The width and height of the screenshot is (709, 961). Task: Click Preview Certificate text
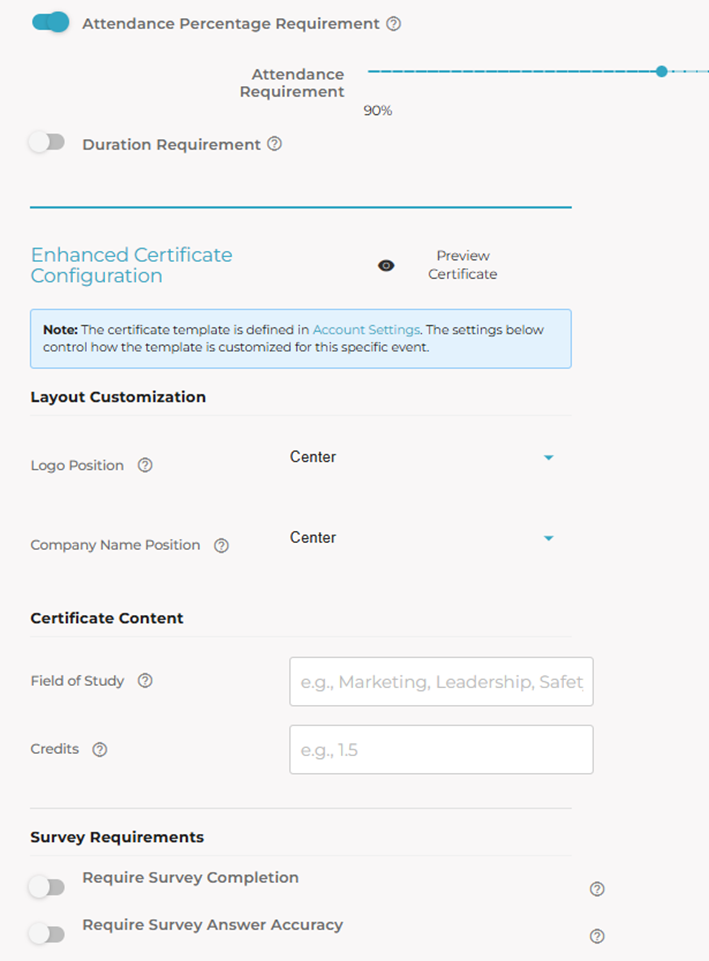[462, 265]
